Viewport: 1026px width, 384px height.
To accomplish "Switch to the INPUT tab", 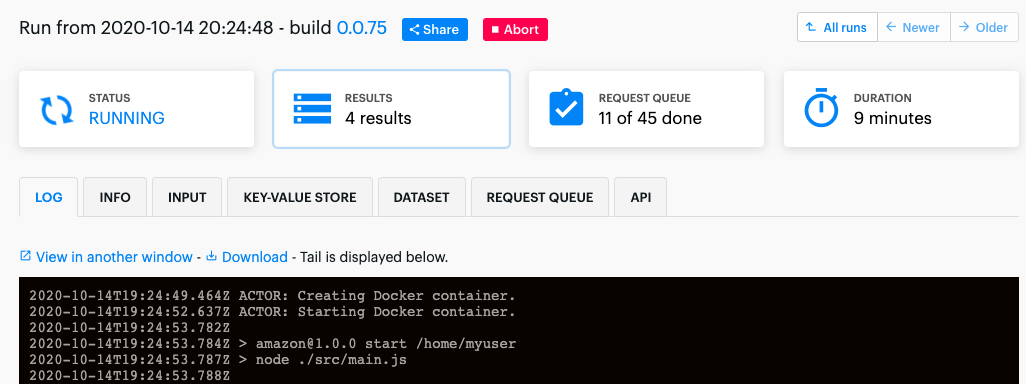I will coord(187,197).
